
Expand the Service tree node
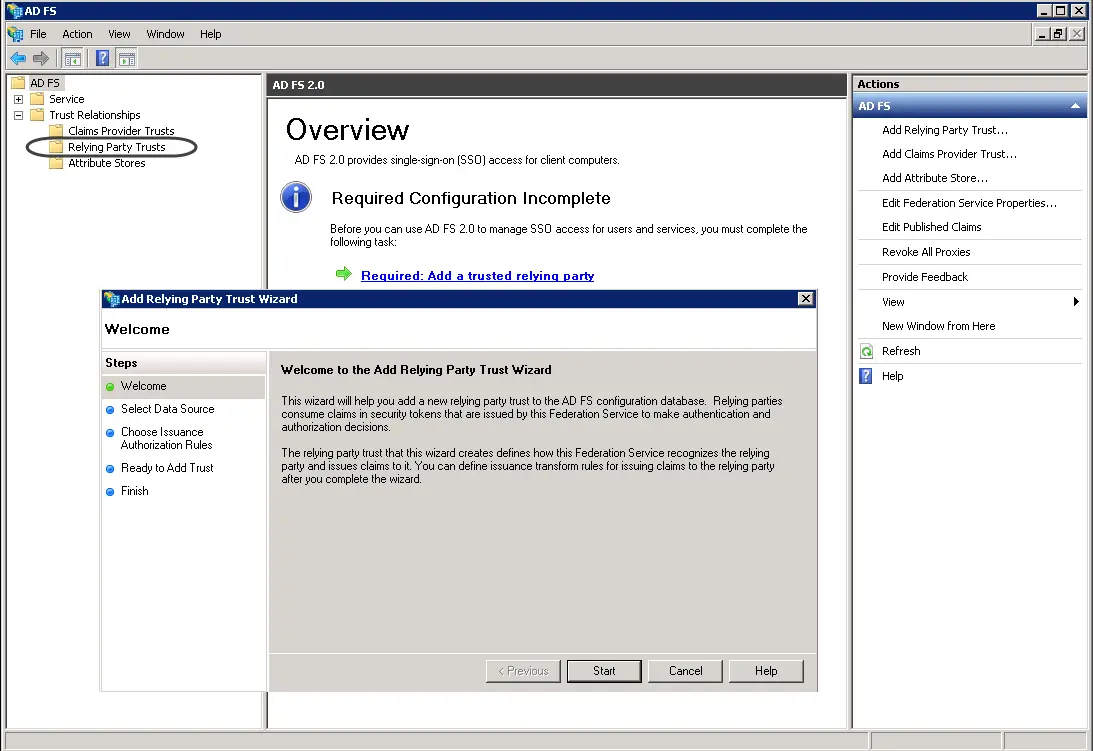click(19, 100)
